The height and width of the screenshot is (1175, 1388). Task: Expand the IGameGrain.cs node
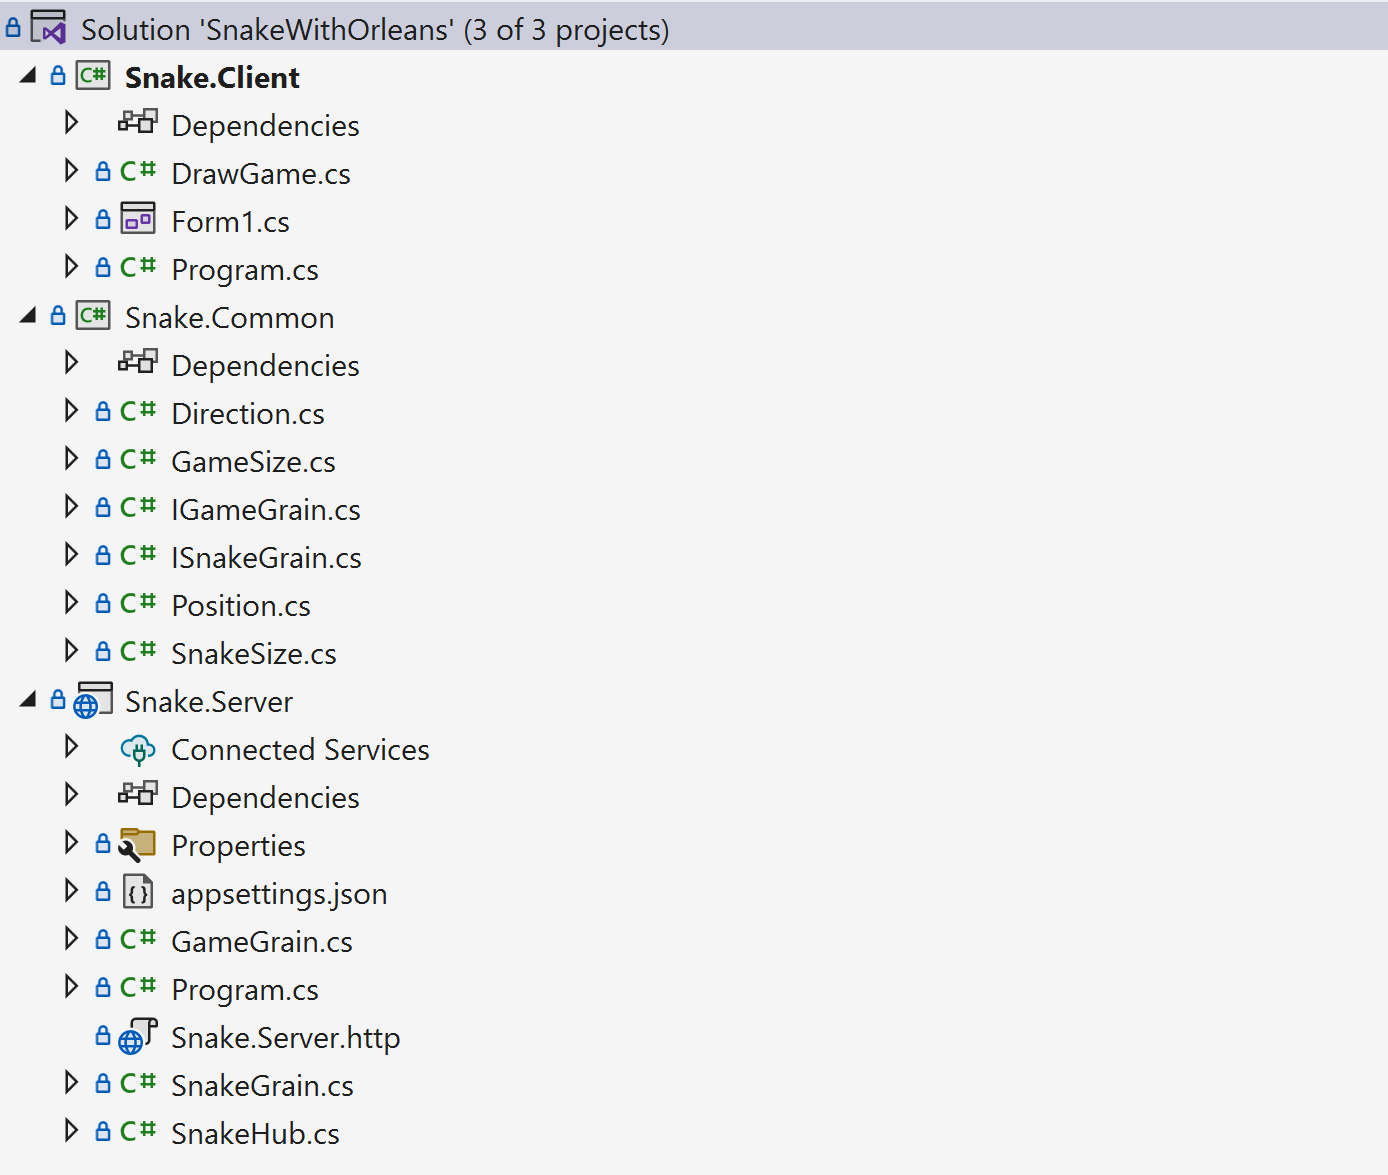71,506
